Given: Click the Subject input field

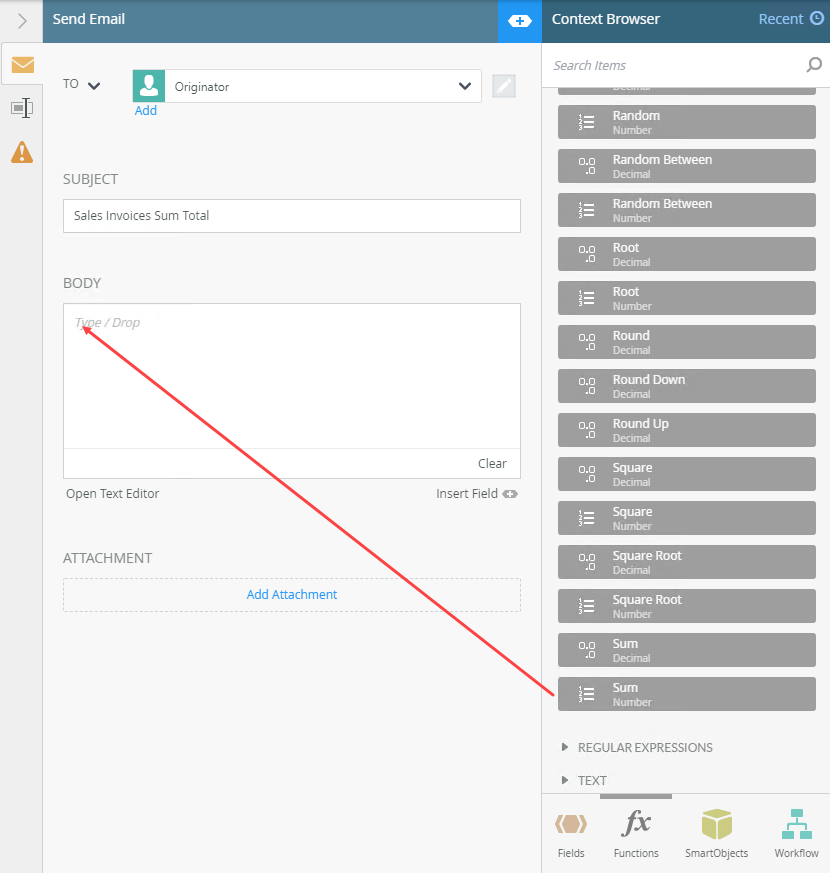Looking at the screenshot, I should pyautogui.click(x=292, y=216).
